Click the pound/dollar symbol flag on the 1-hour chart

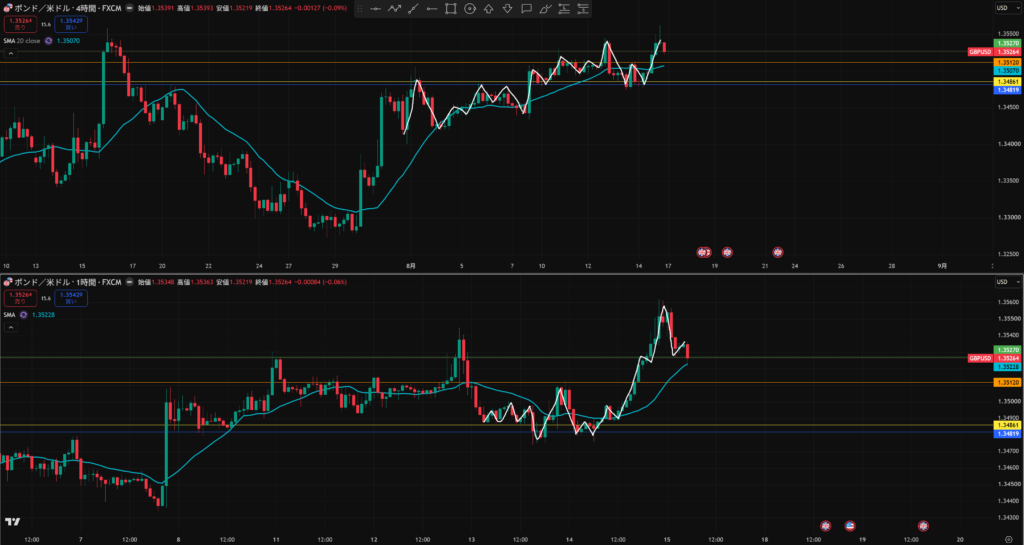[8, 282]
